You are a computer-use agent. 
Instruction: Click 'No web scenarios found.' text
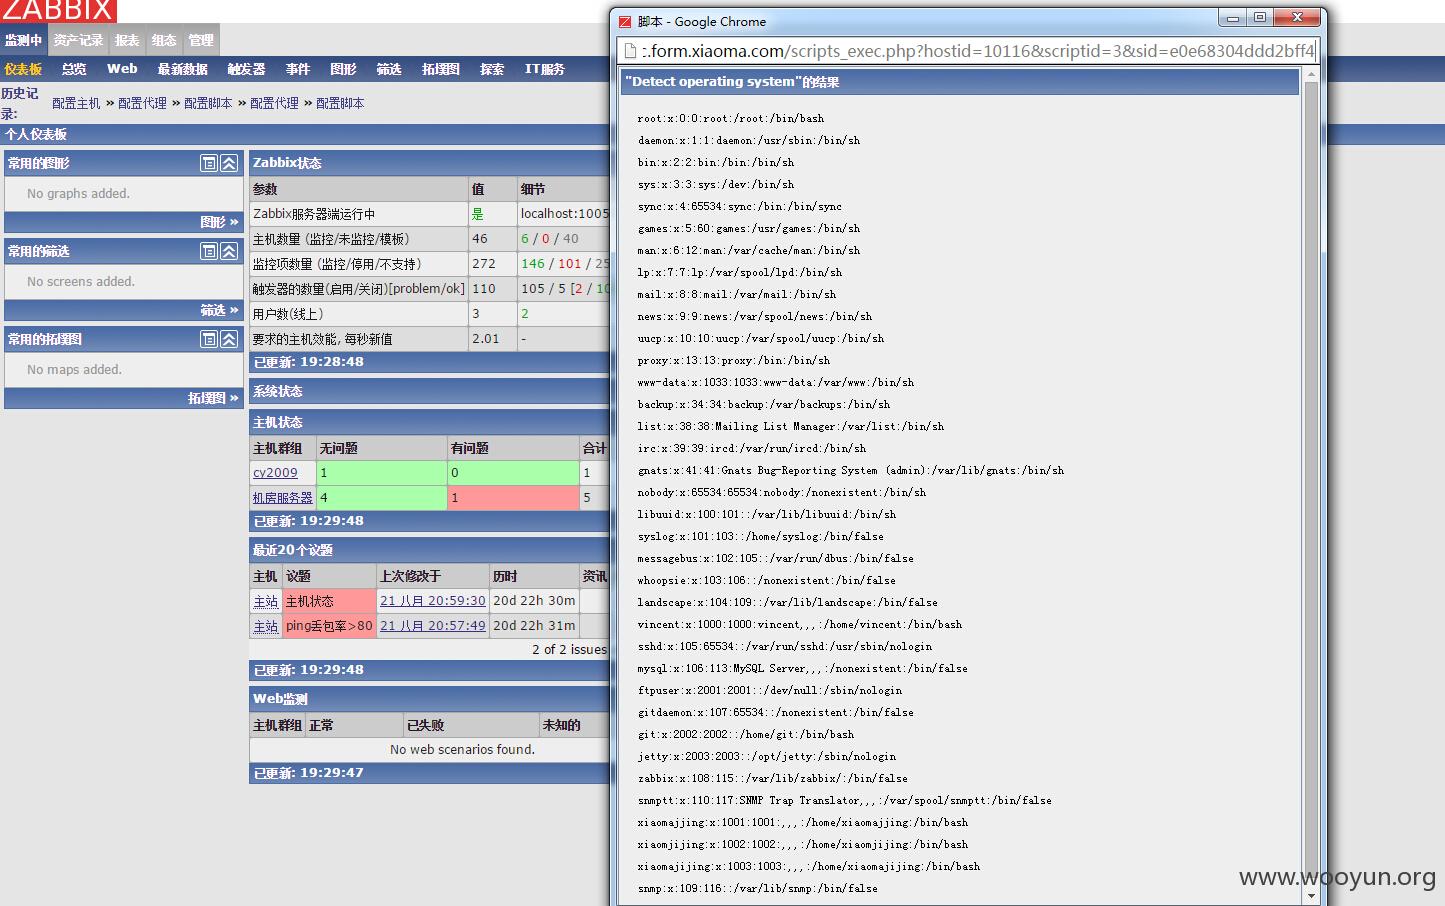[x=462, y=749]
